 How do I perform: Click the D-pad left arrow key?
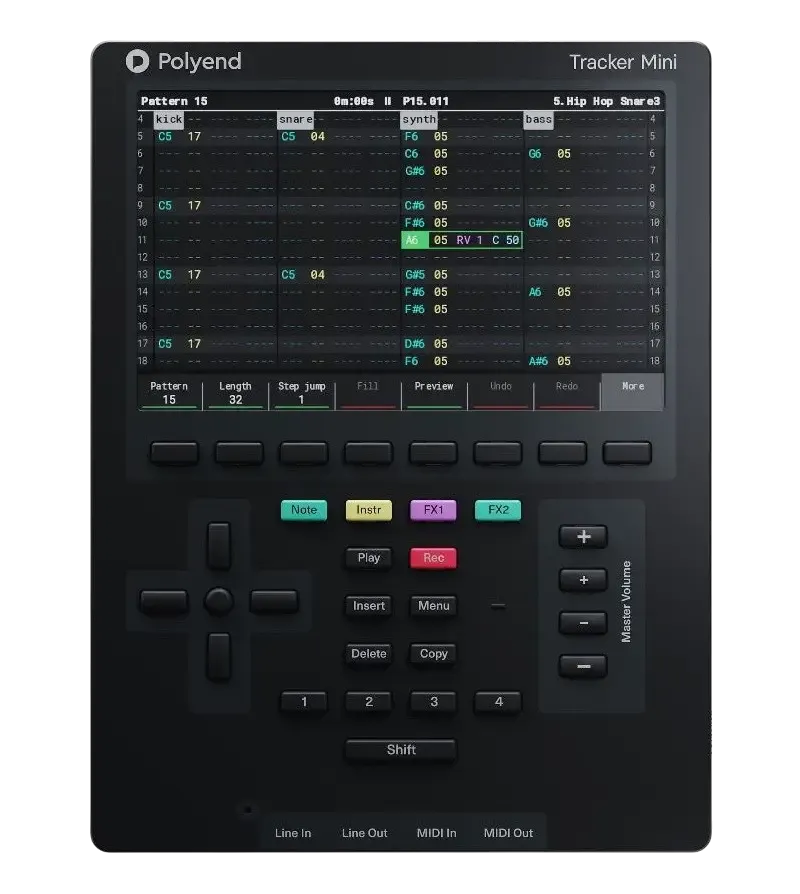tap(164, 601)
